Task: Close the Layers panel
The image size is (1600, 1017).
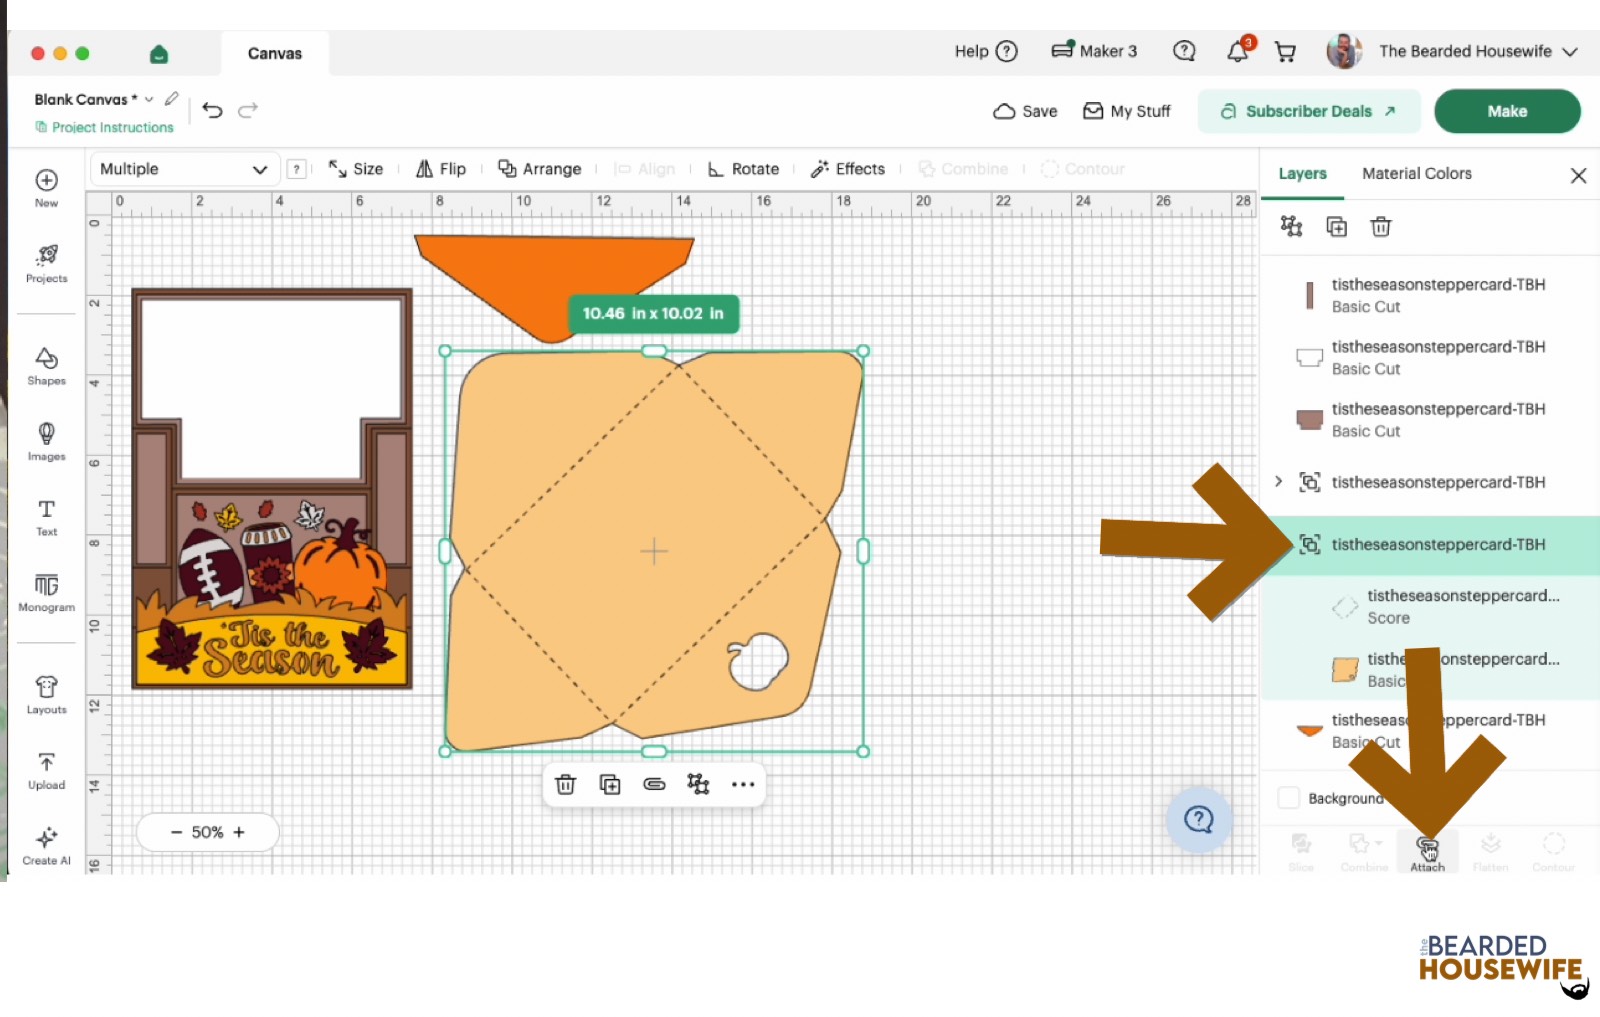Action: tap(1578, 175)
